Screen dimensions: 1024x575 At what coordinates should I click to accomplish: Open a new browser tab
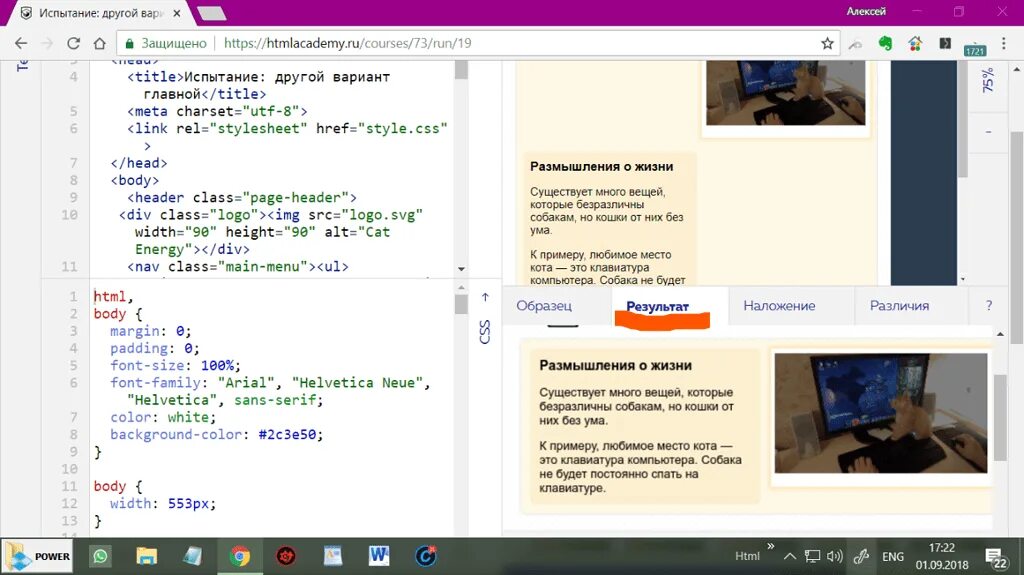(211, 13)
